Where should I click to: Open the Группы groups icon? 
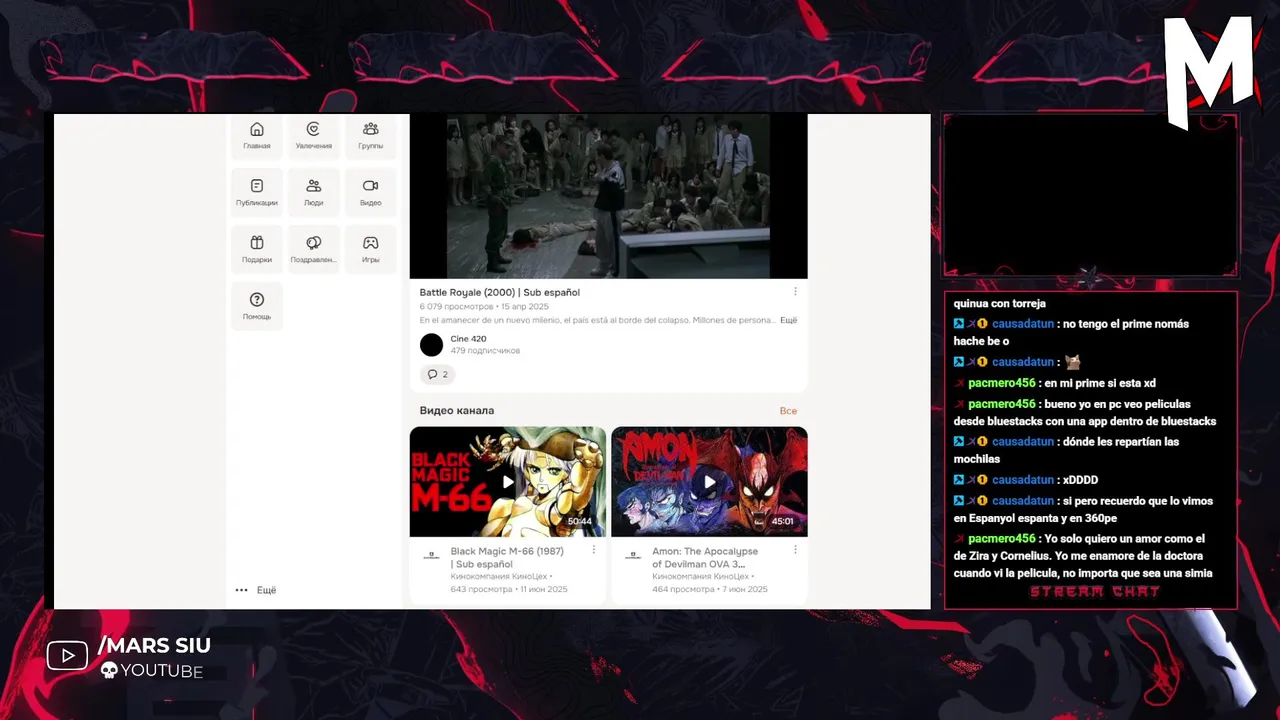click(370, 136)
